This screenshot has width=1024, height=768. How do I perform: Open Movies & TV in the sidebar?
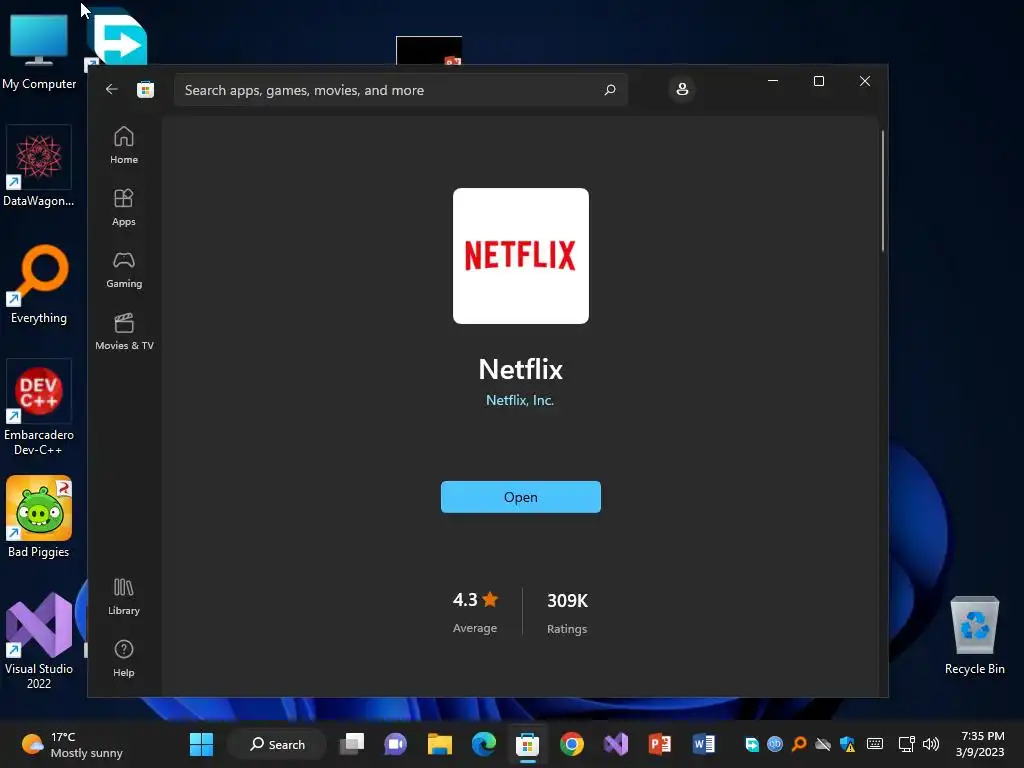click(124, 332)
